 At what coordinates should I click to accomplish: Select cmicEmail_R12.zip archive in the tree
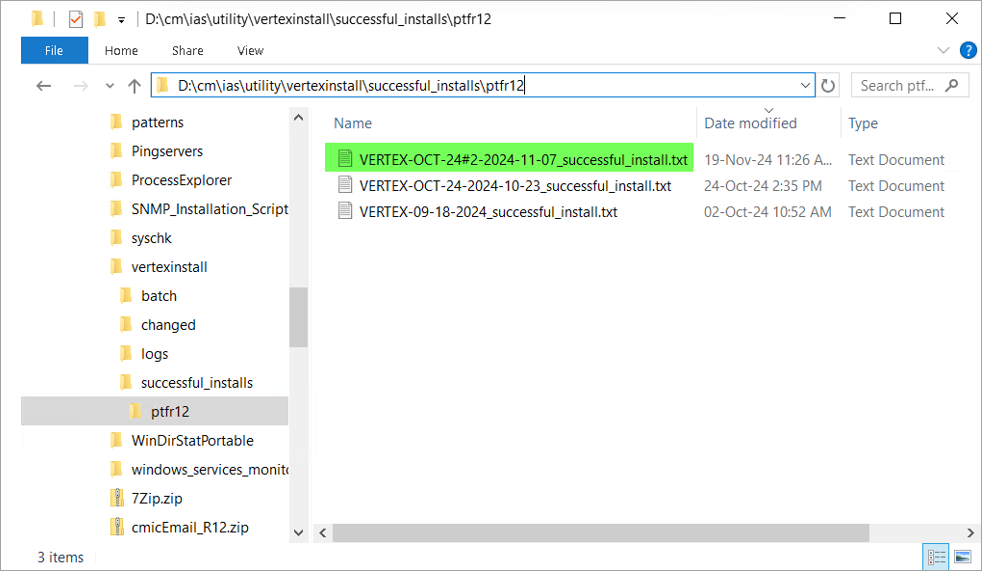[190, 527]
